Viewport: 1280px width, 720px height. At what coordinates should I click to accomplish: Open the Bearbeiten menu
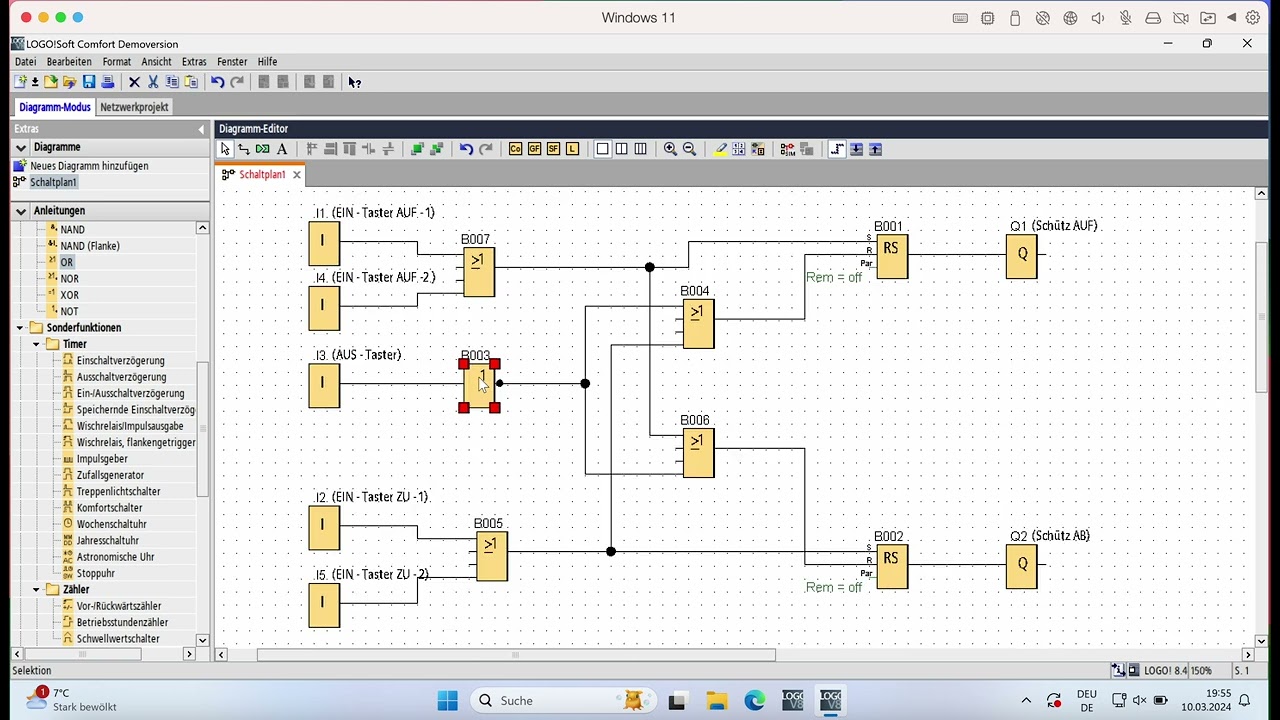69,62
